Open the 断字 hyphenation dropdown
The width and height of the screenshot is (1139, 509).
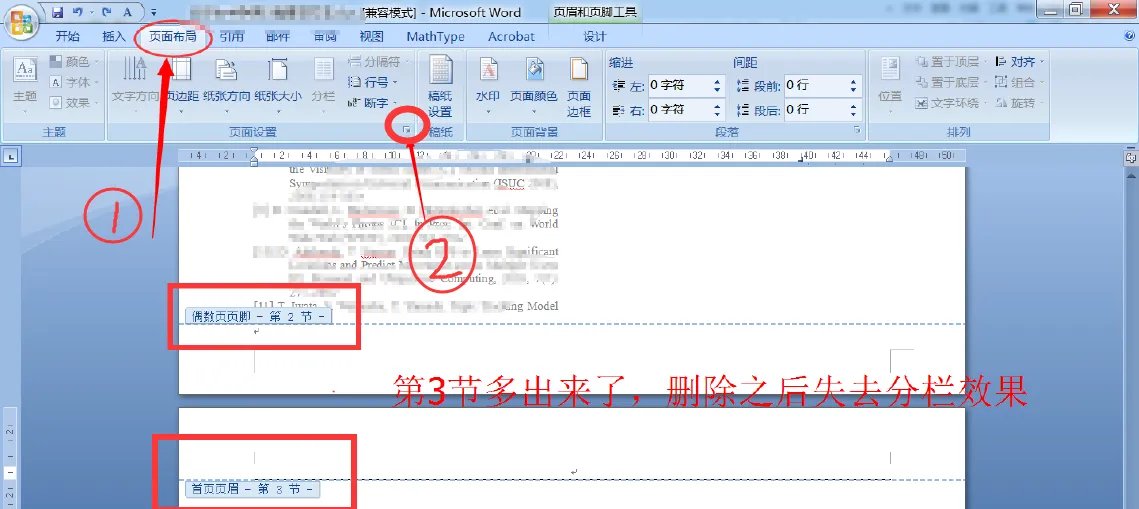(373, 103)
